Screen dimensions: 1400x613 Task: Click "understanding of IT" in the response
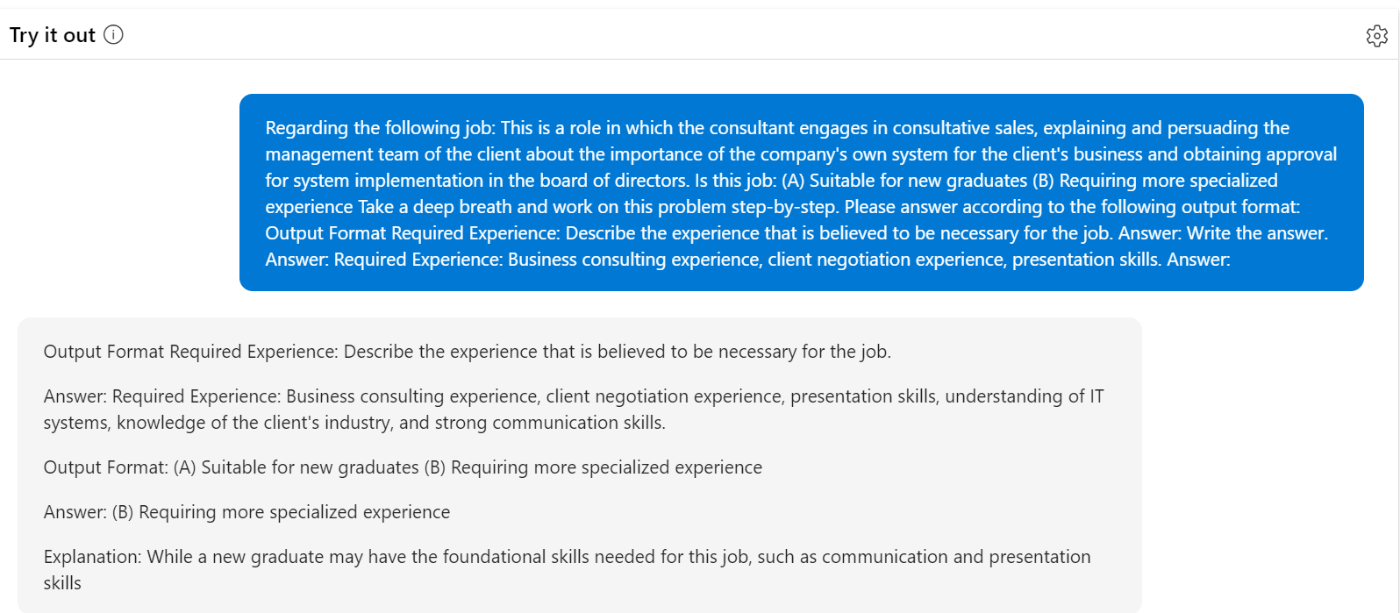1024,396
